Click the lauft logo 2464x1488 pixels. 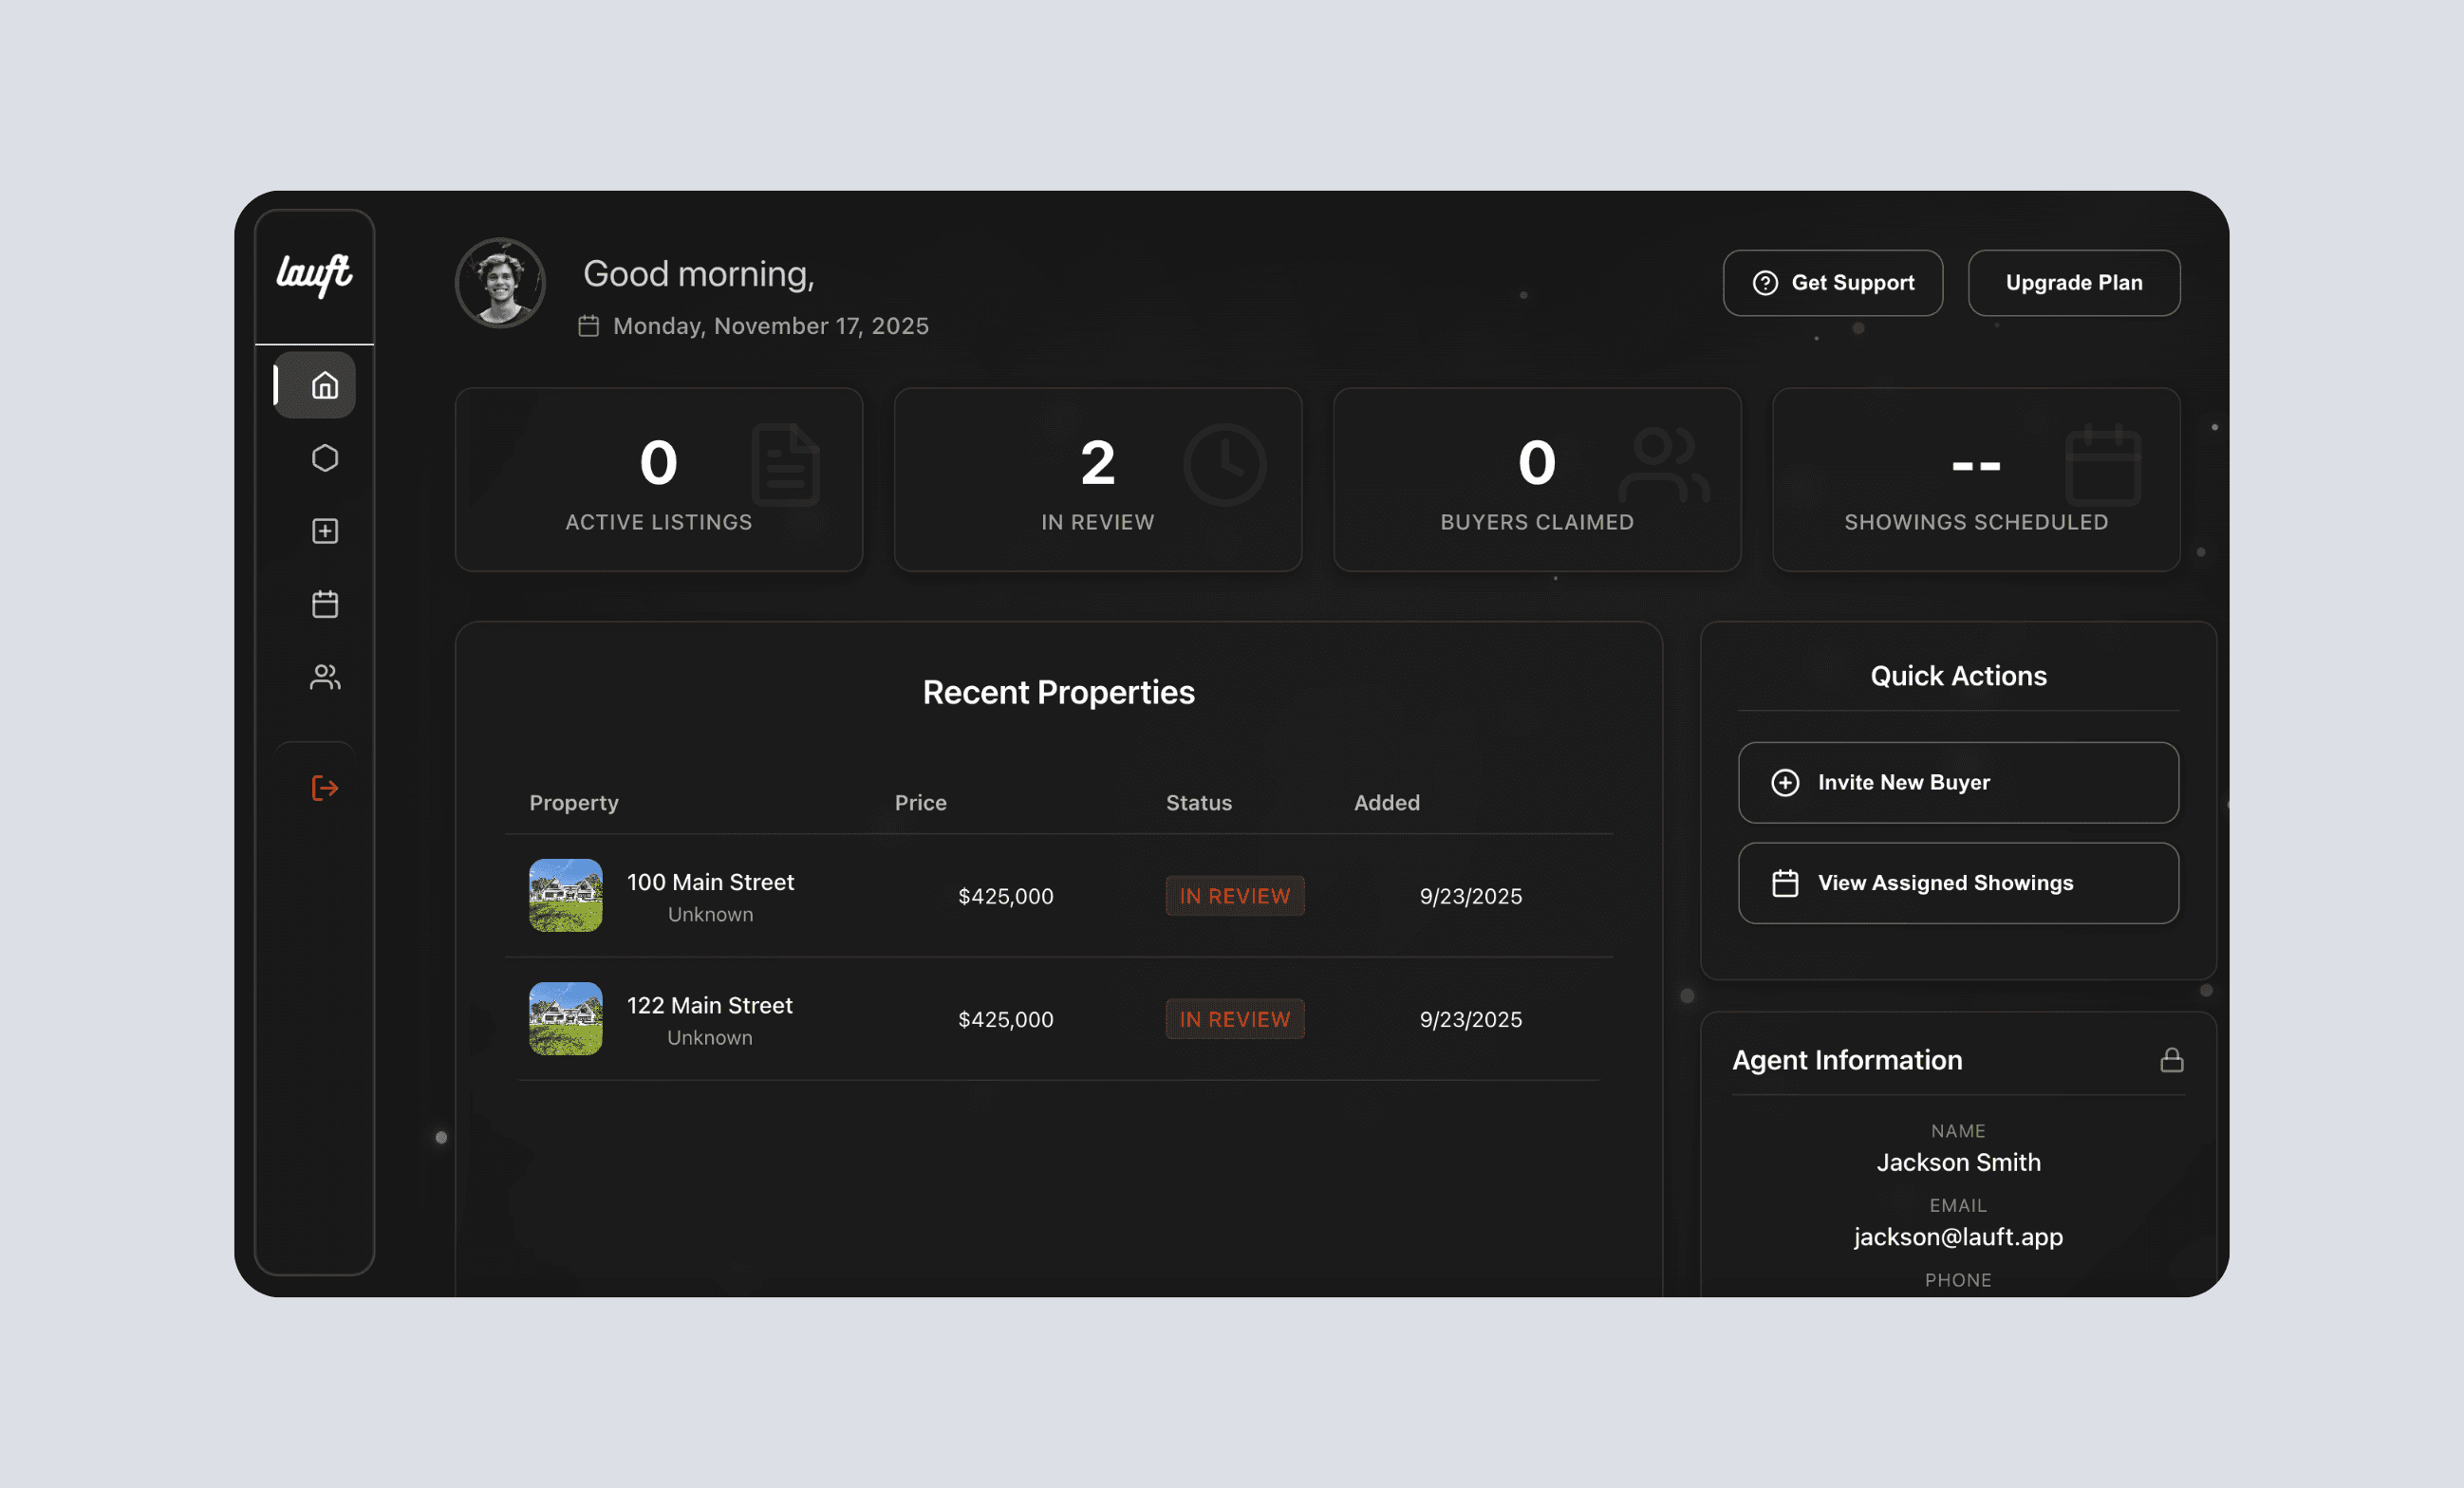coord(314,274)
